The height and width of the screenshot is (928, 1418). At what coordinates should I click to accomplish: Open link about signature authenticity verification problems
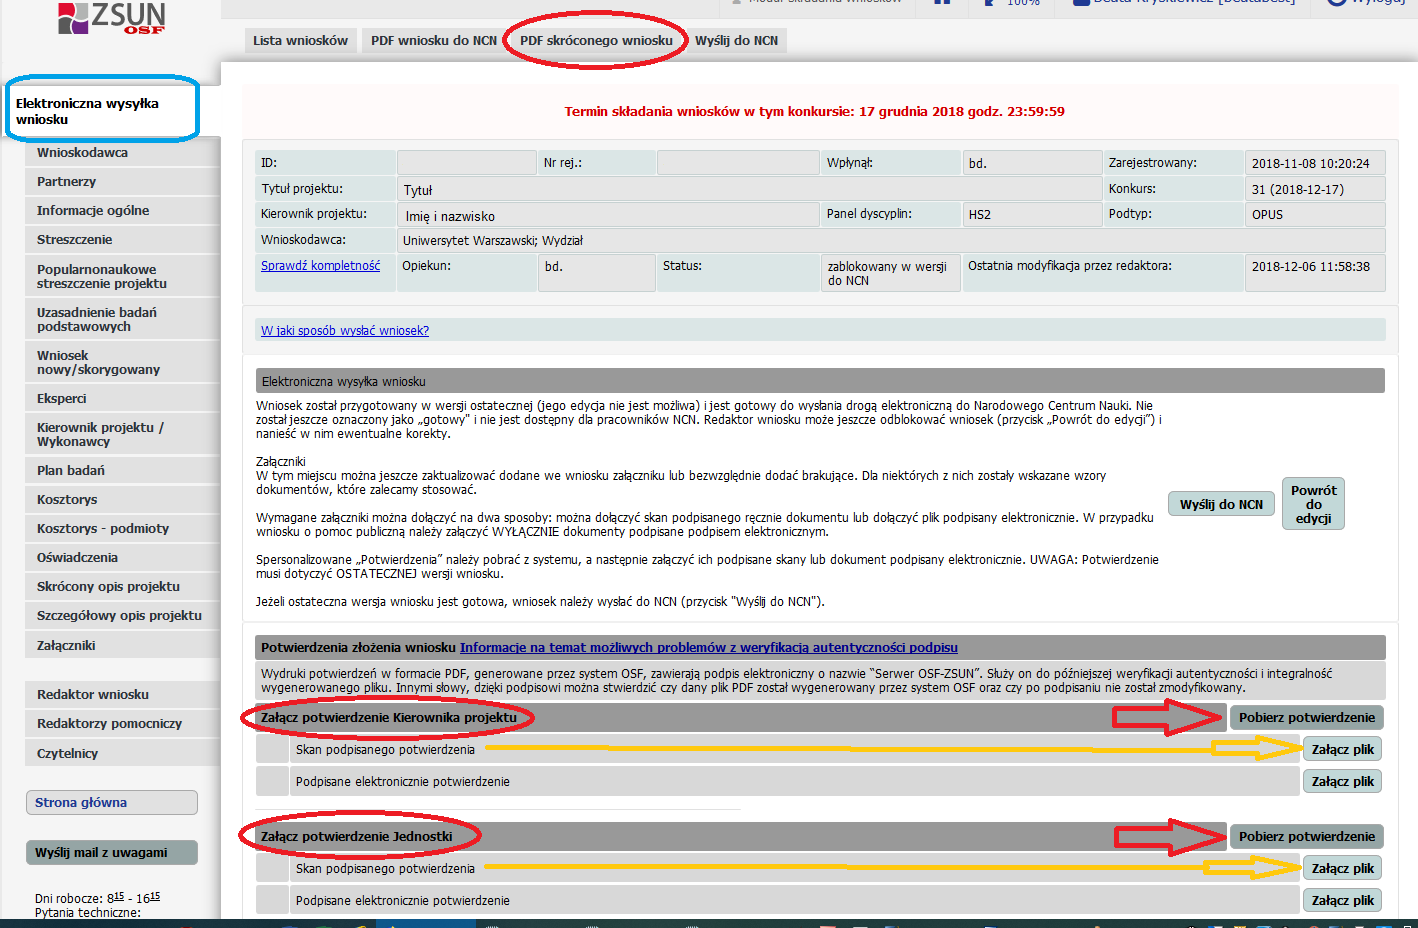click(x=708, y=648)
